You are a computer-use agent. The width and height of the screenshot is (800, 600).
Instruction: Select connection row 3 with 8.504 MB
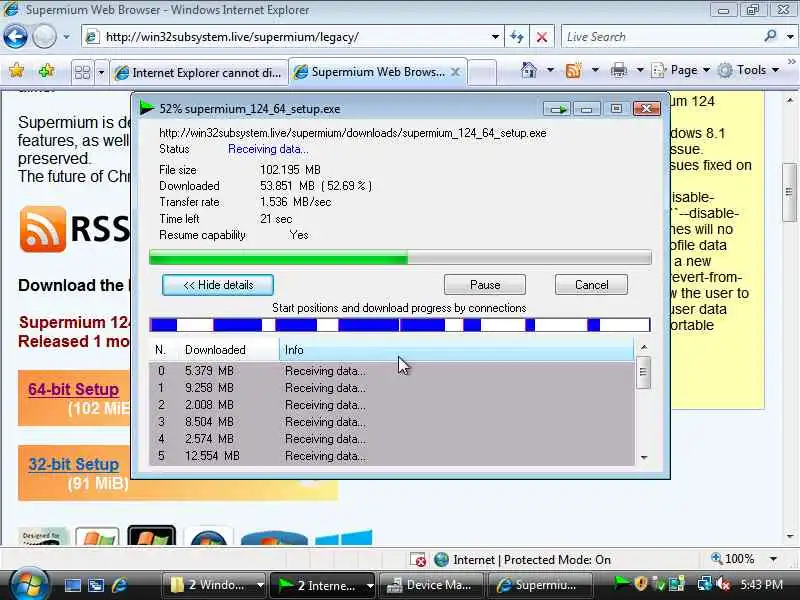click(391, 422)
